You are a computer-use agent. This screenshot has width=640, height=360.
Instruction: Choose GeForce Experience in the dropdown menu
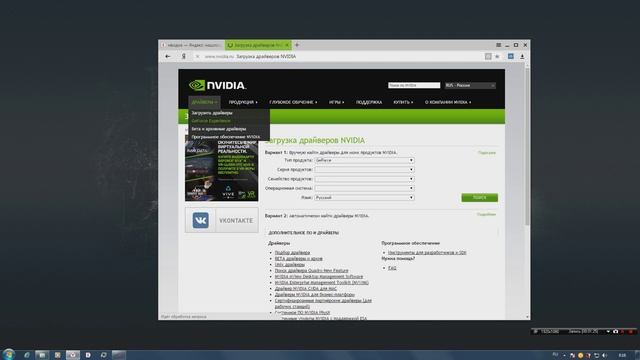point(211,121)
